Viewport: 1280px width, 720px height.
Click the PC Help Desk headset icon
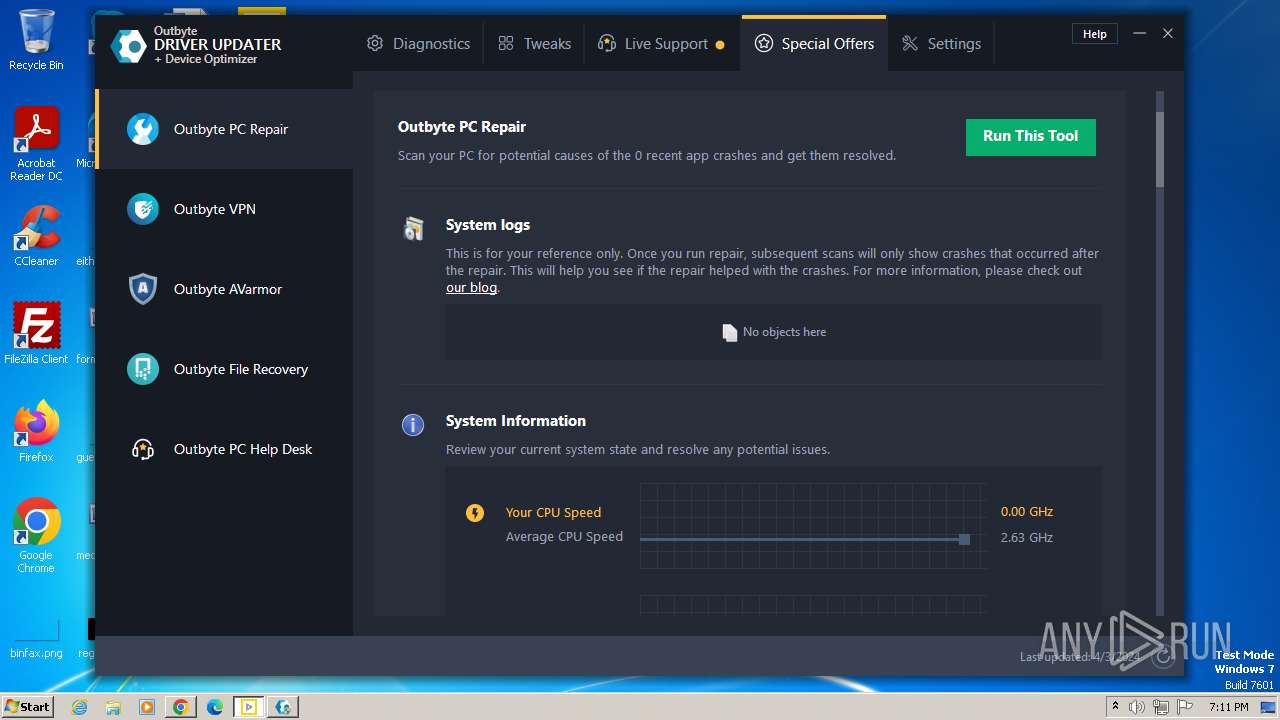tap(143, 449)
